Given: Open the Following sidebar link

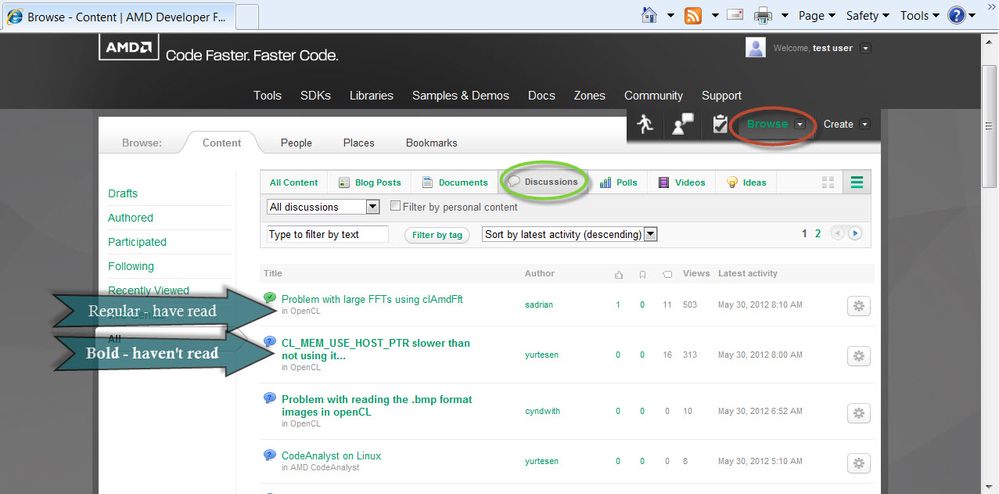Looking at the screenshot, I should [x=131, y=266].
